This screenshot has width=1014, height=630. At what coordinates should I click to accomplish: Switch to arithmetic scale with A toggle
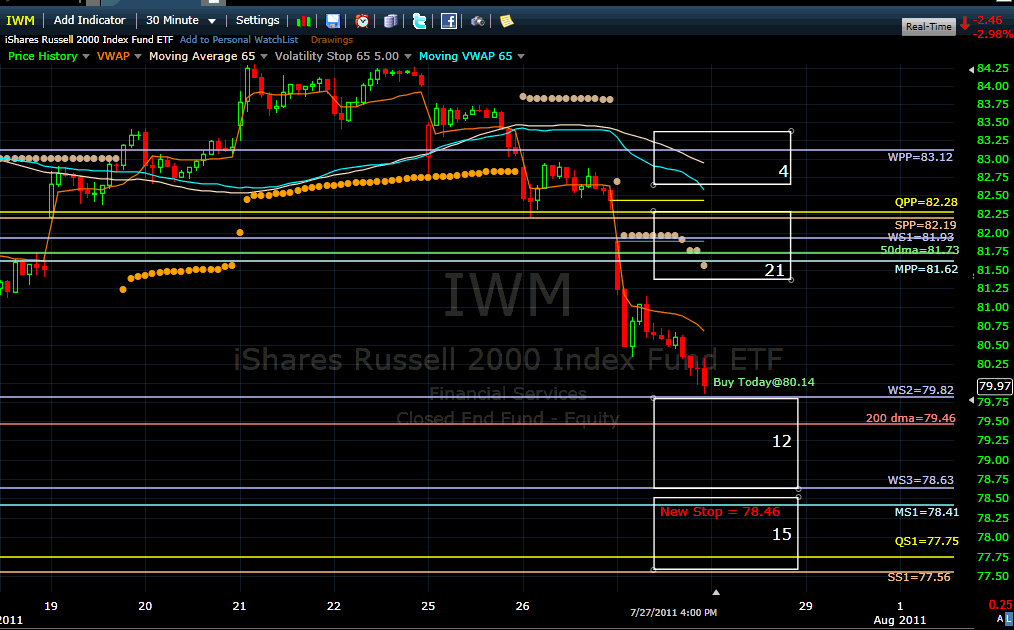(x=1000, y=620)
